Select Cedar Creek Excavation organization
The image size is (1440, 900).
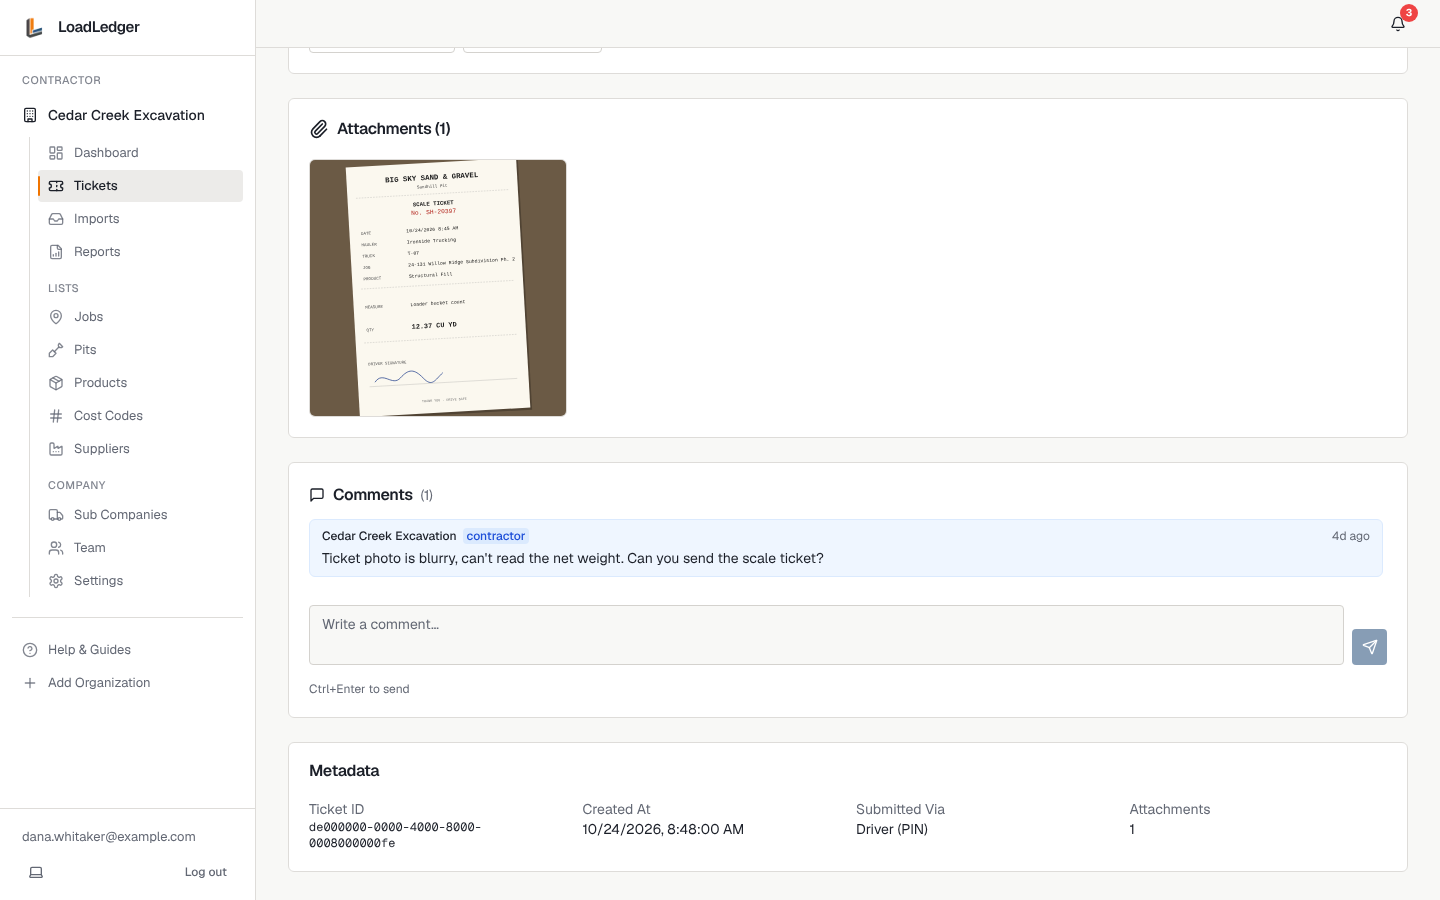pos(126,115)
